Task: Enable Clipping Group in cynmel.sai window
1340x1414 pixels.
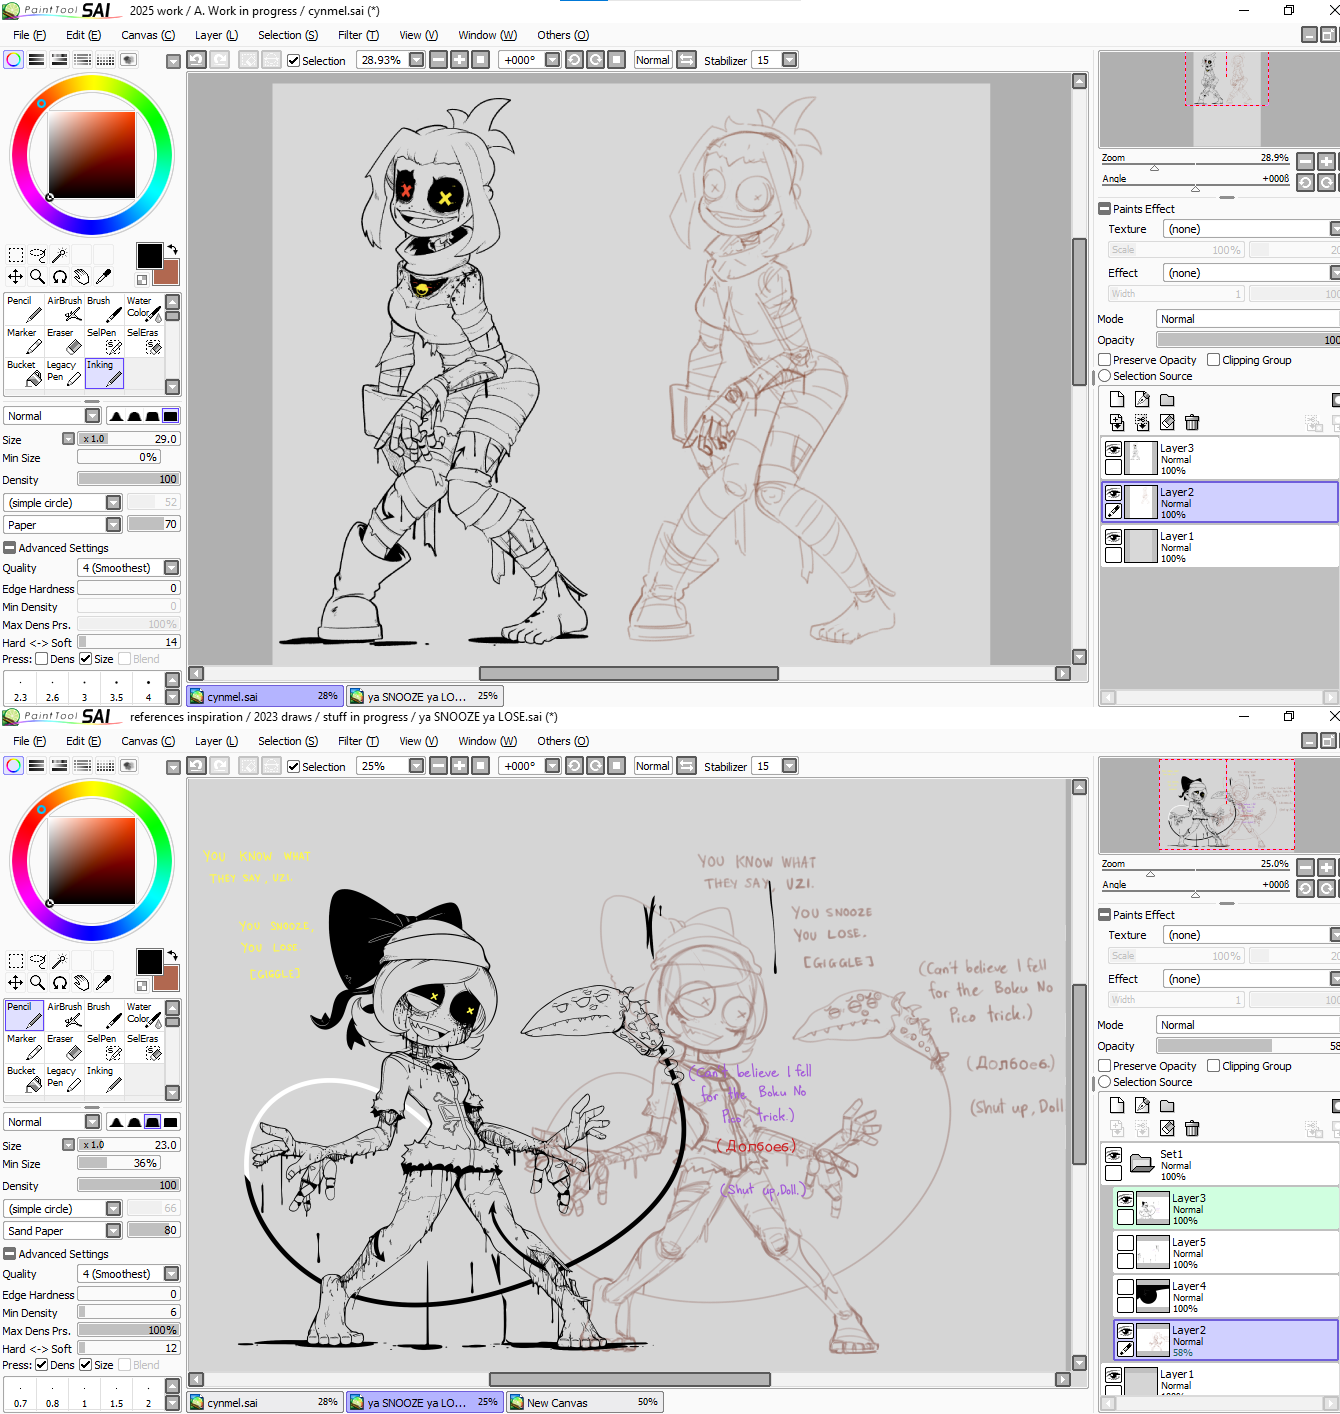Action: 1214,360
